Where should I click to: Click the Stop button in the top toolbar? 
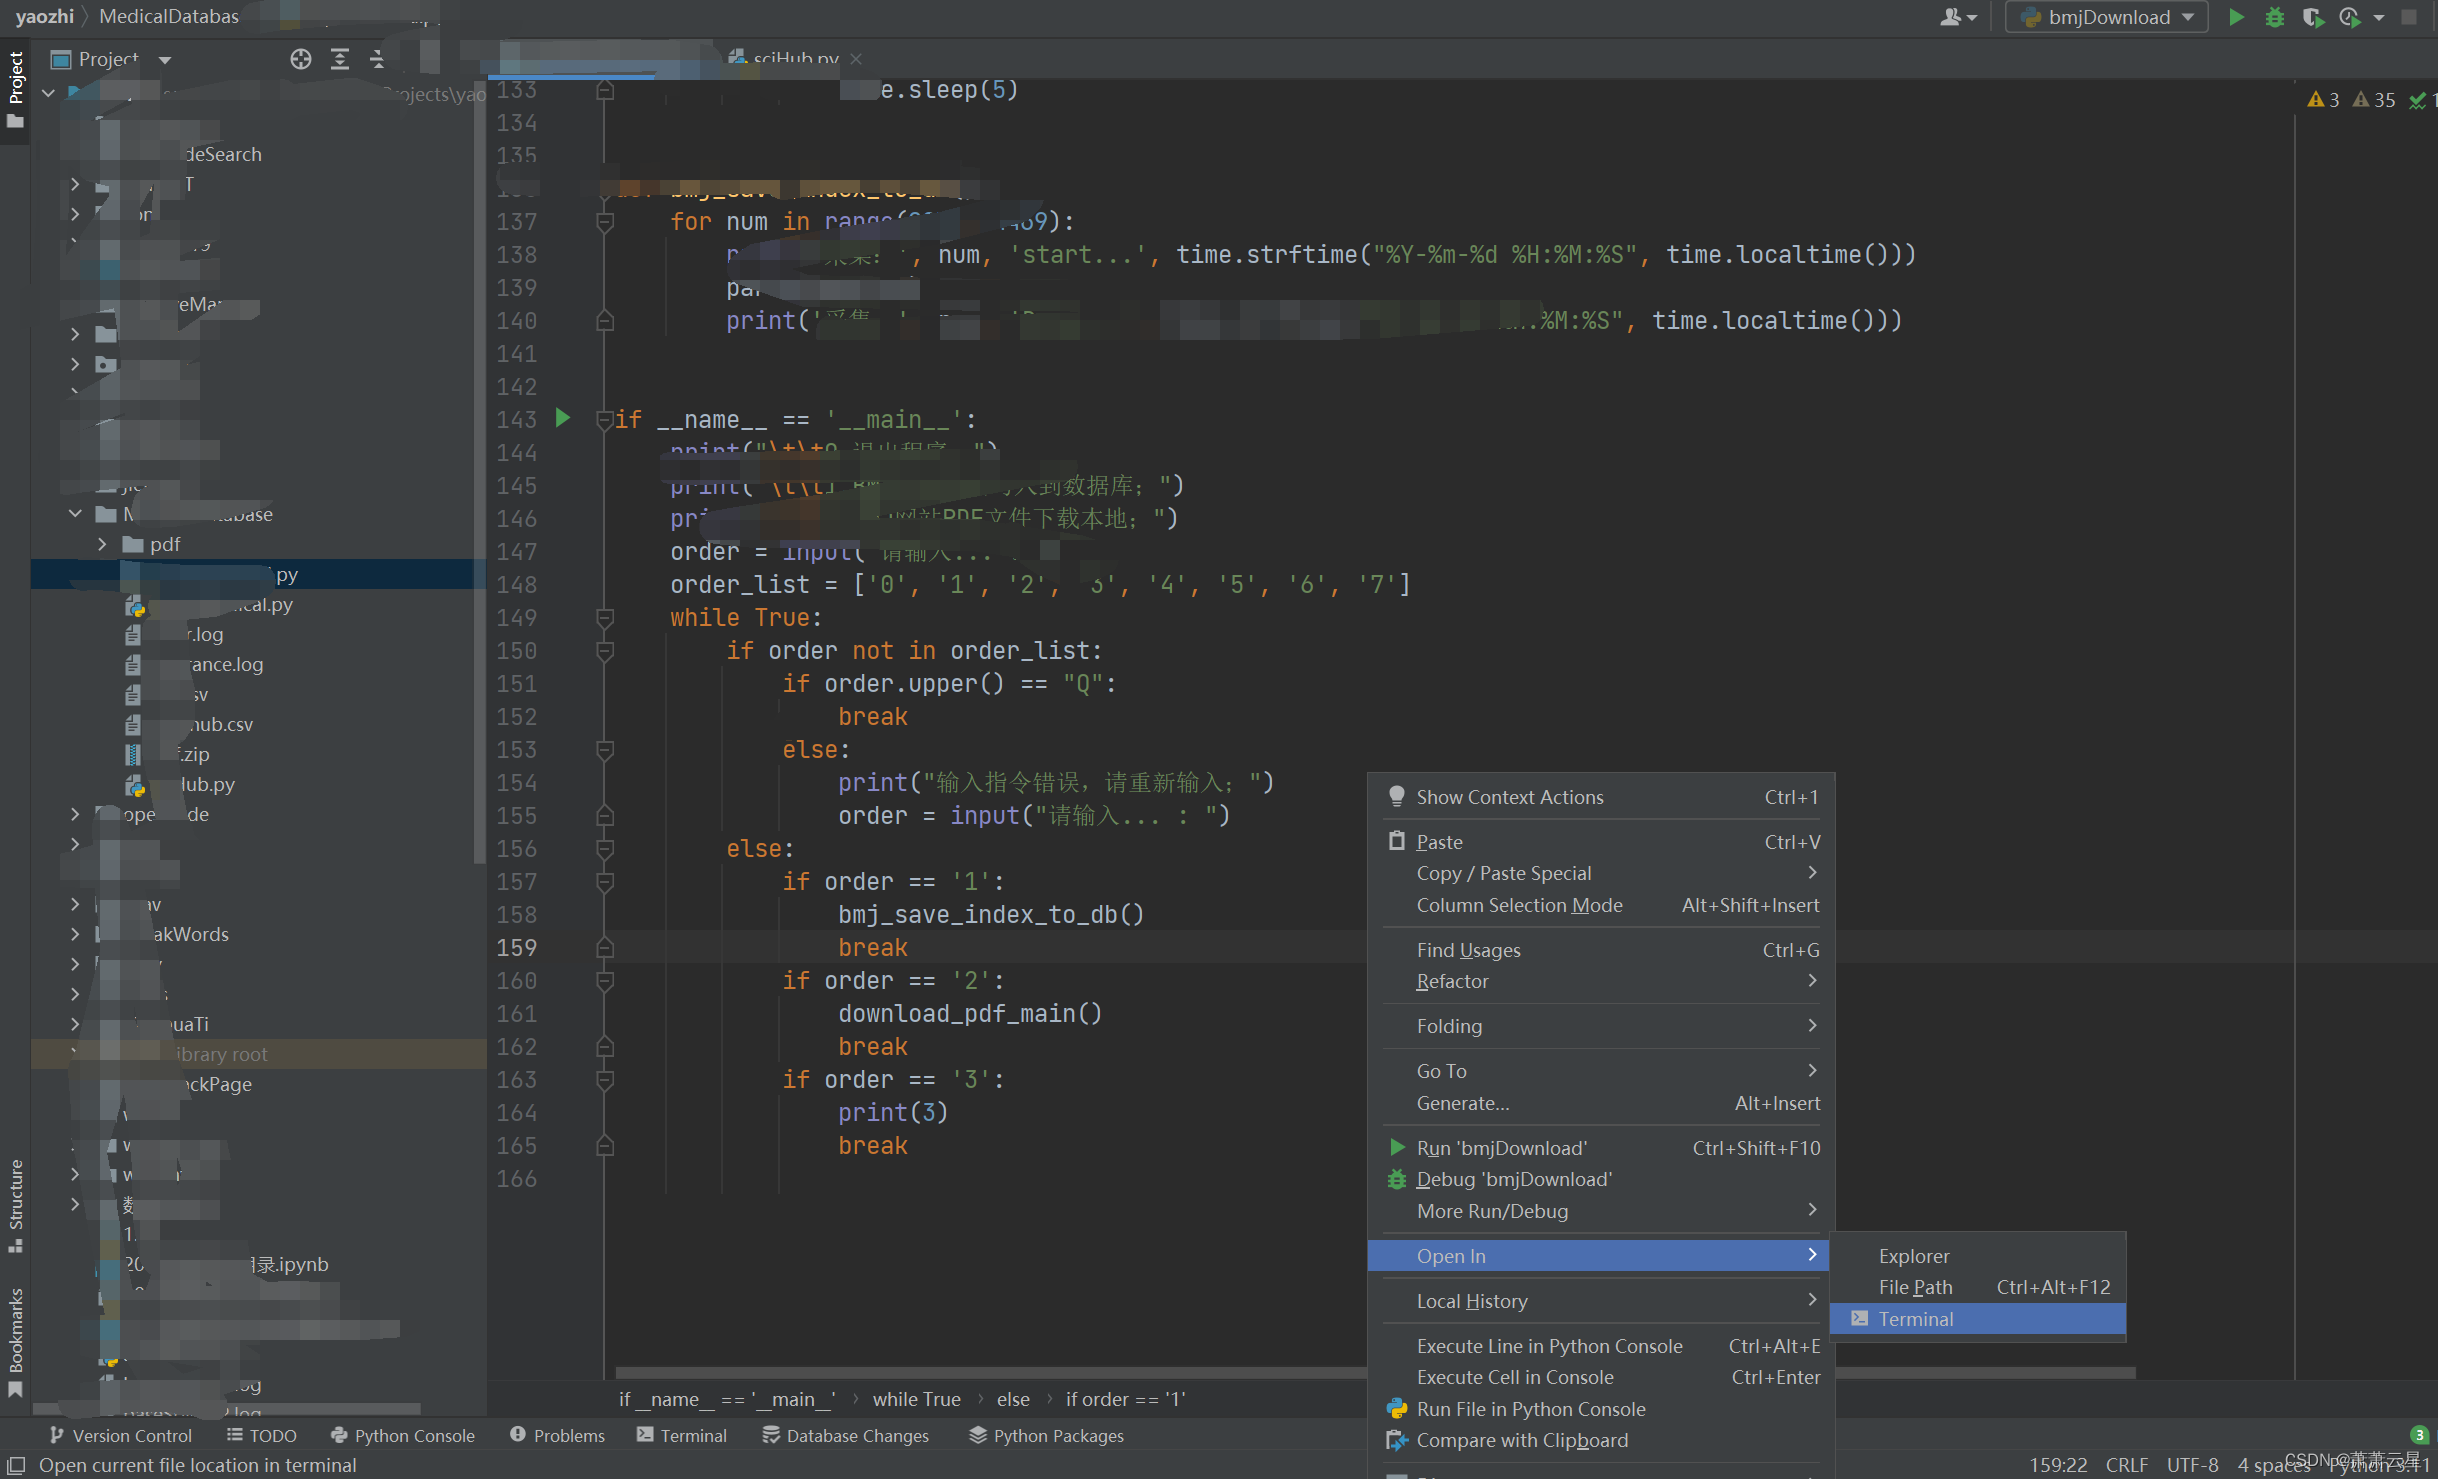pos(2409,17)
